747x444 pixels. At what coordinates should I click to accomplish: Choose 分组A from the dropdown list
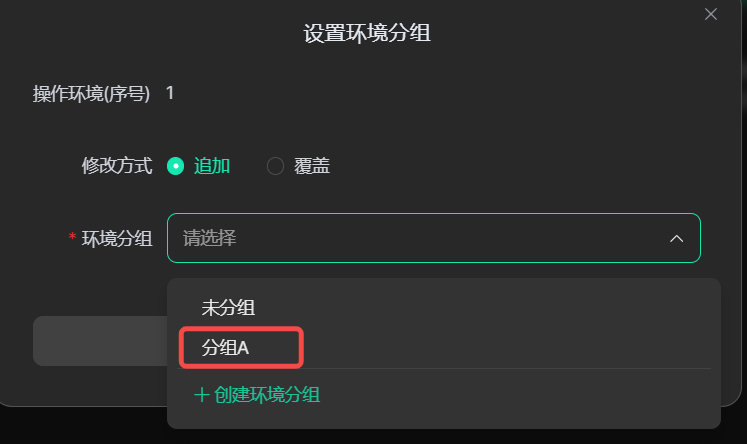225,348
